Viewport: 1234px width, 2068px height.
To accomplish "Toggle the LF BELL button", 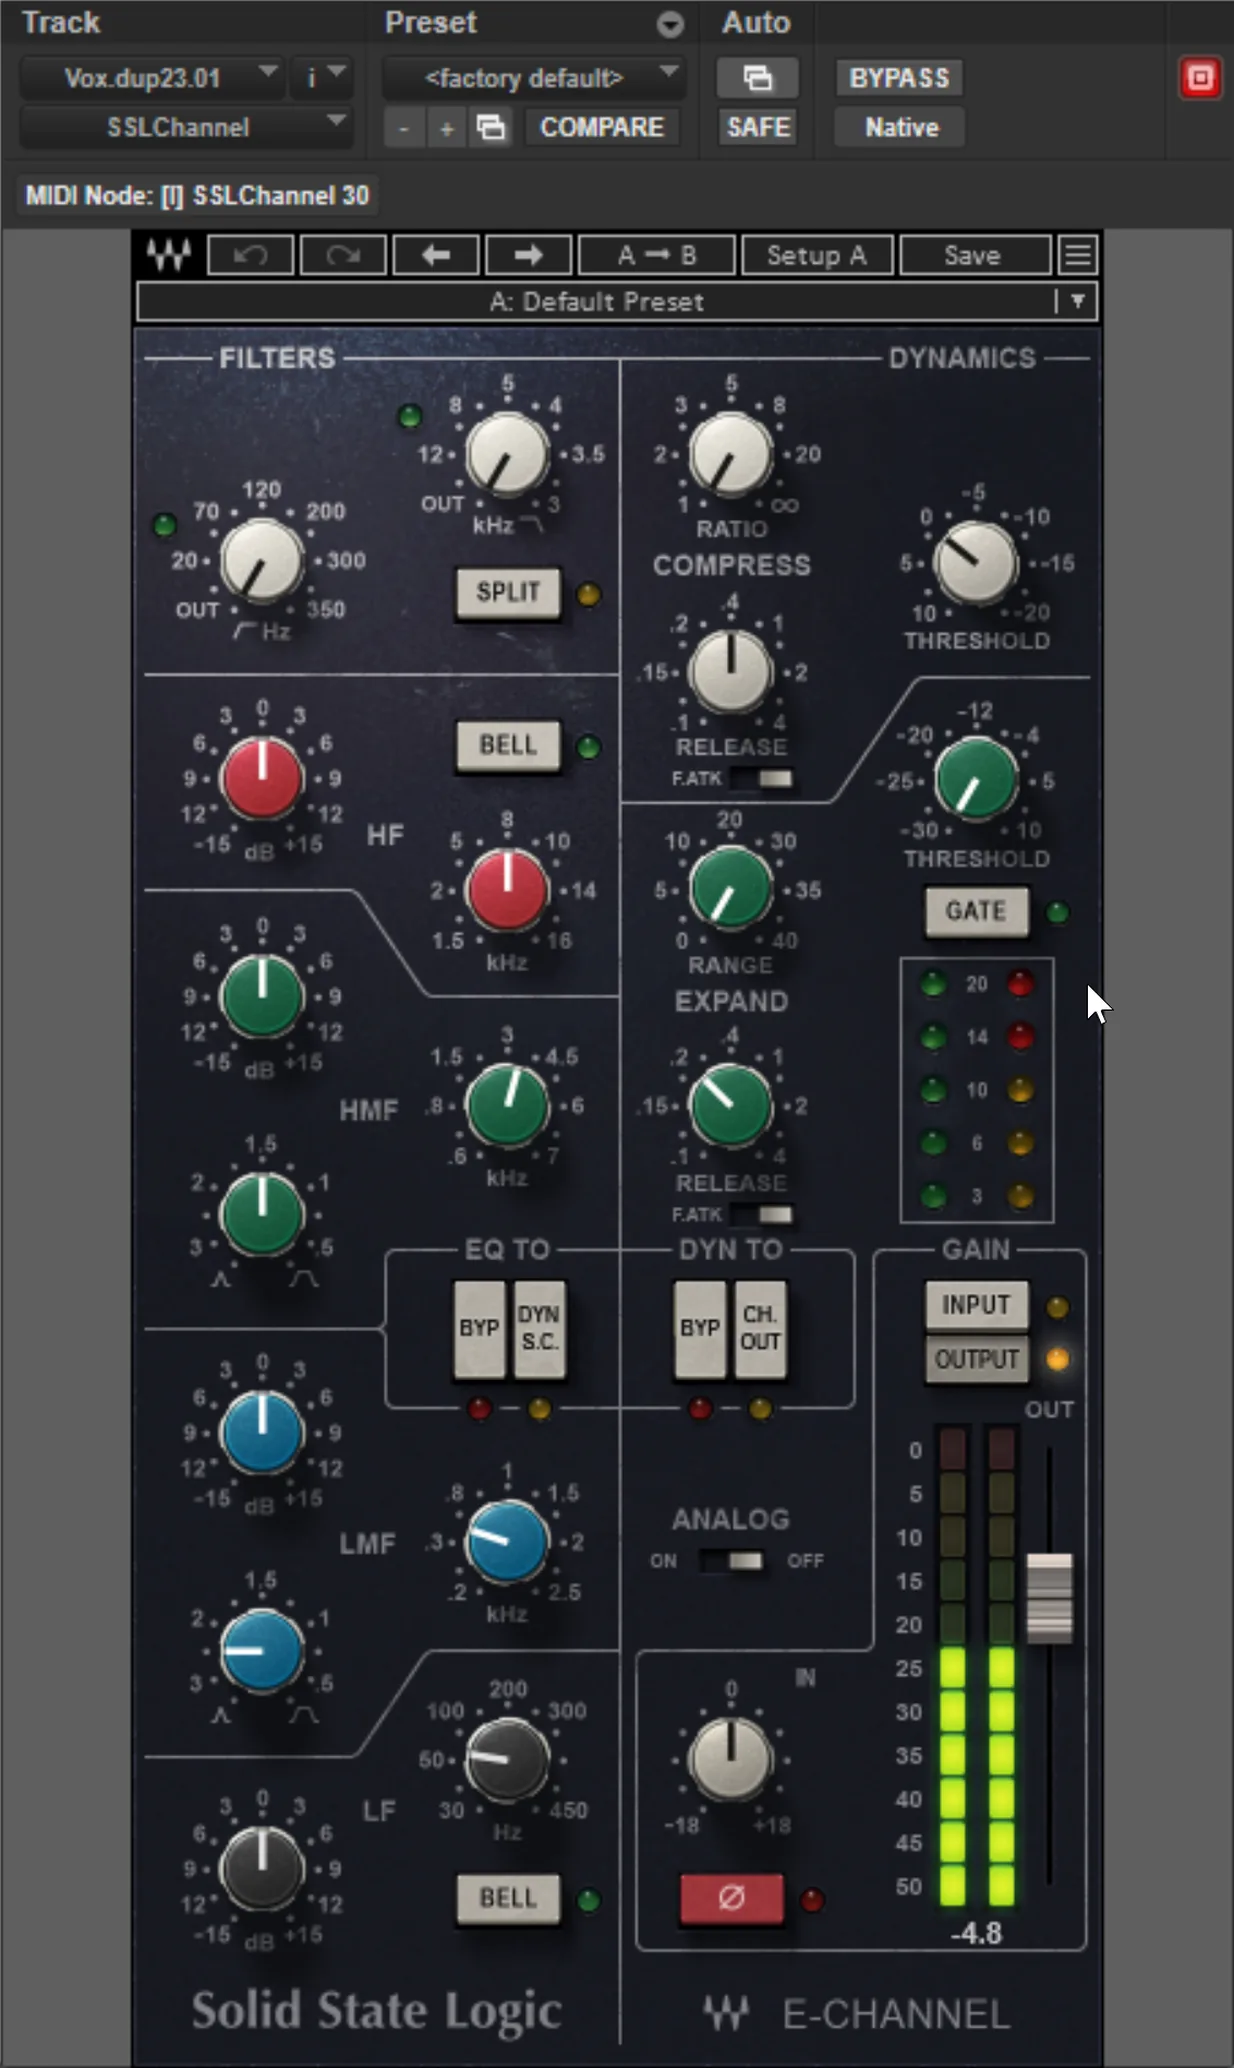I will [x=508, y=1899].
